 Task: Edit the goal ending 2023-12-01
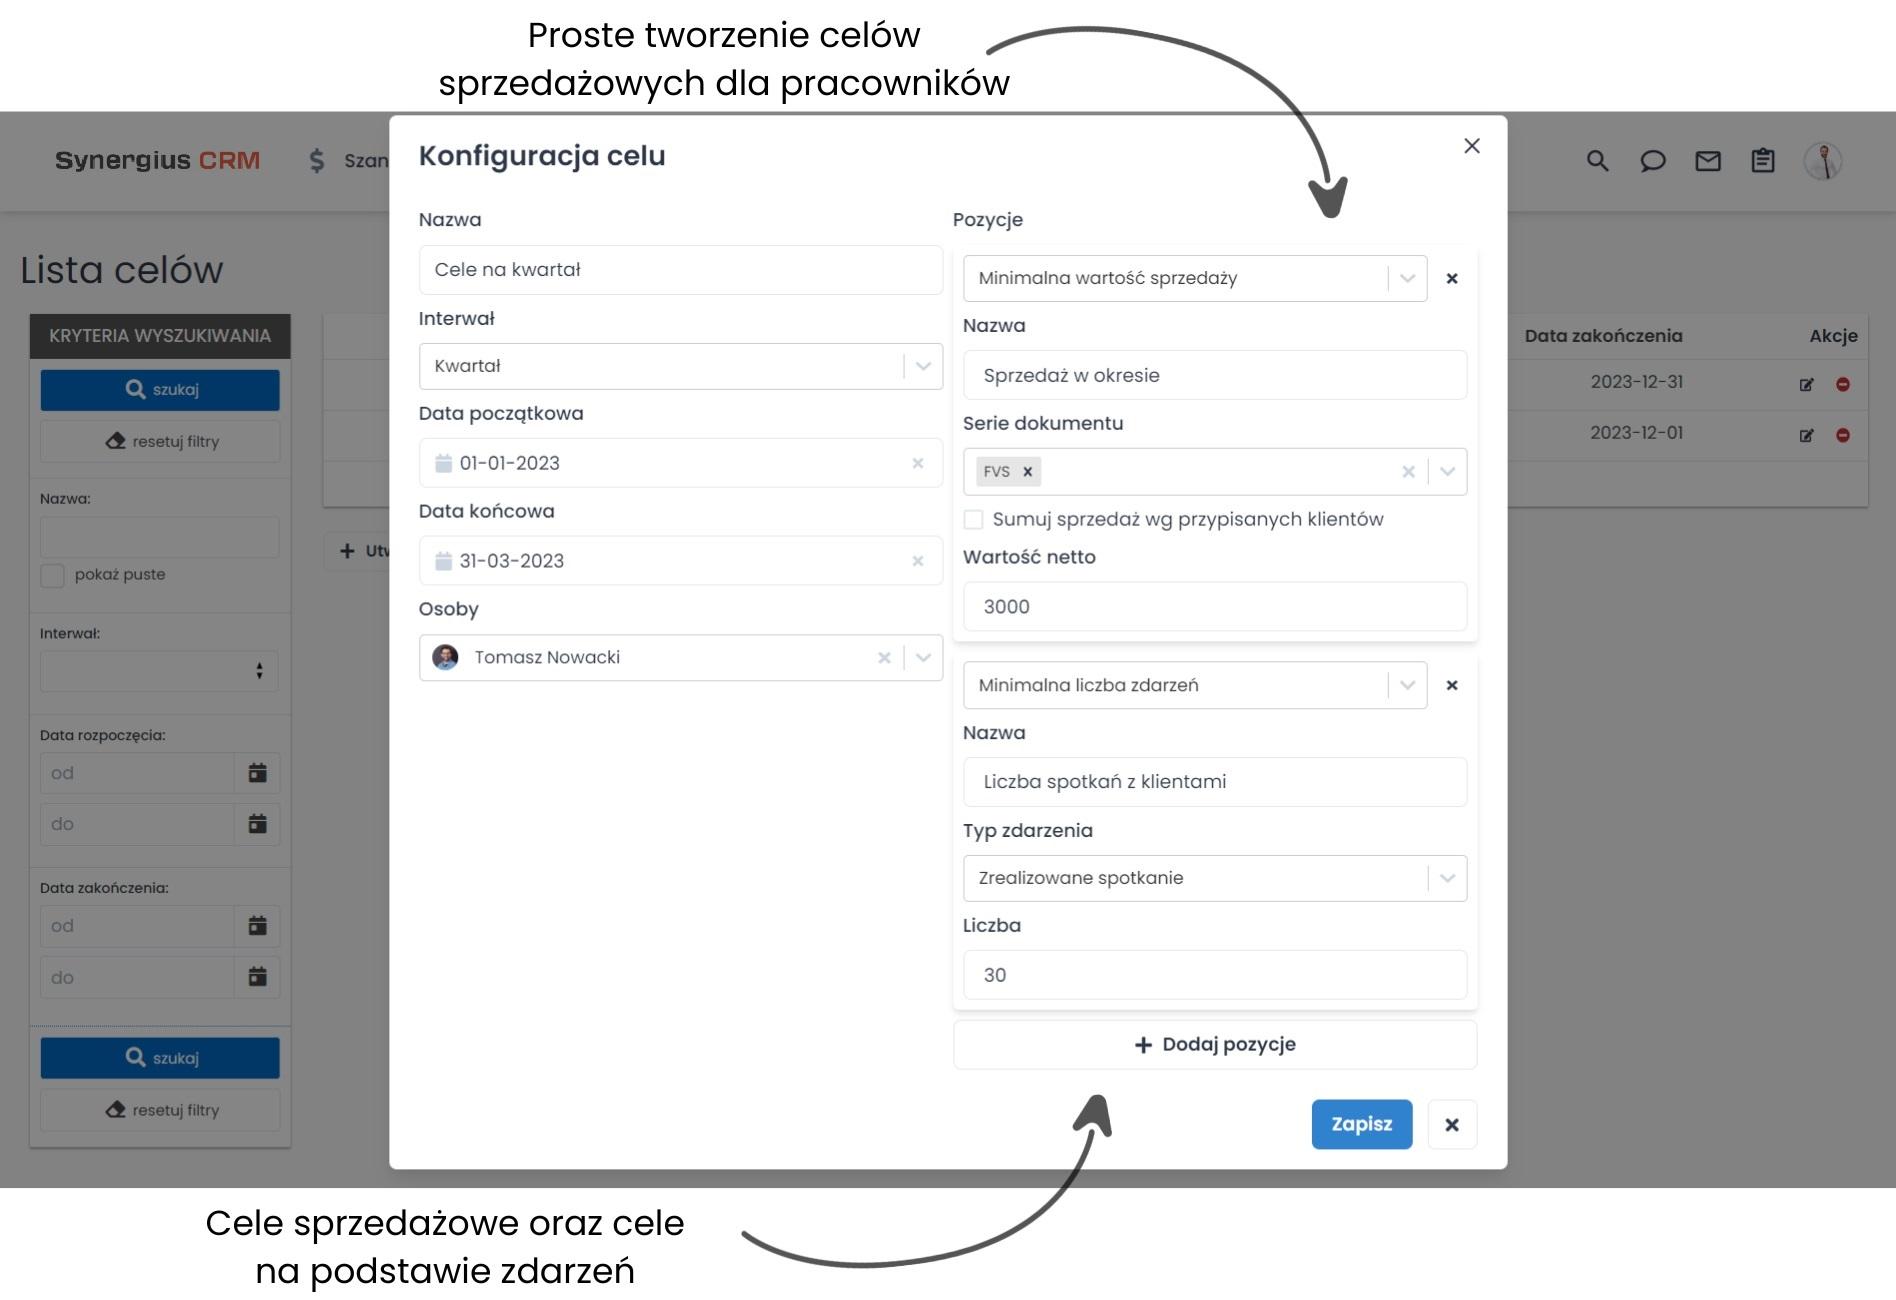click(1806, 435)
